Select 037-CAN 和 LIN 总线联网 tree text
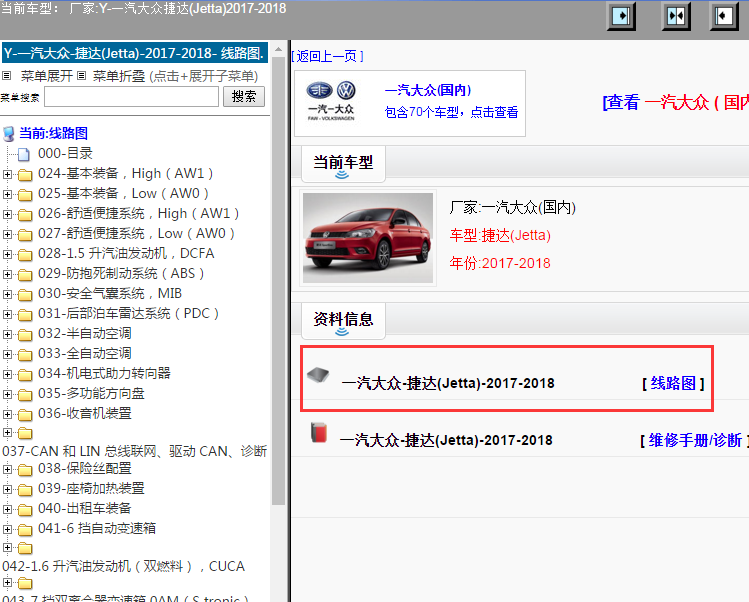Viewport: 749px width, 602px height. coord(134,451)
